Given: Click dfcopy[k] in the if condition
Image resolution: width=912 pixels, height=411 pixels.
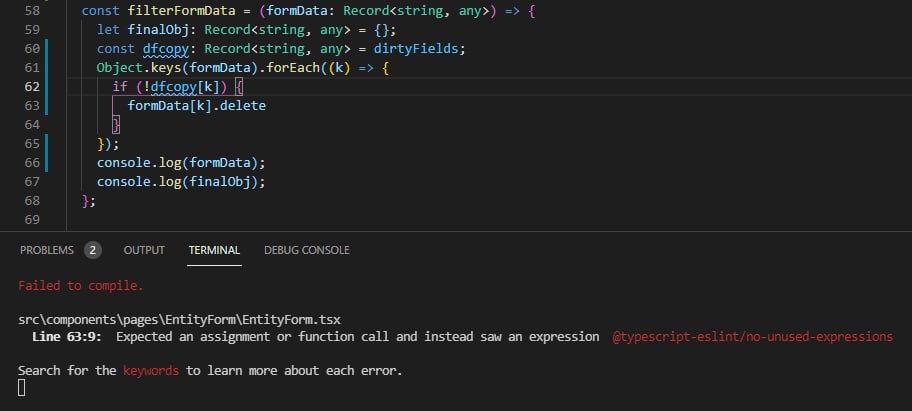Looking at the screenshot, I should pos(185,87).
